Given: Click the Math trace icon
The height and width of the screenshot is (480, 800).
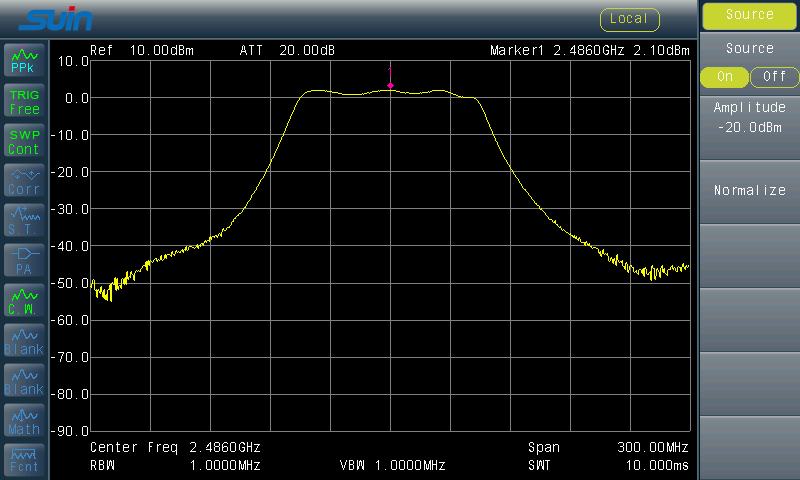Looking at the screenshot, I should click(x=24, y=421).
